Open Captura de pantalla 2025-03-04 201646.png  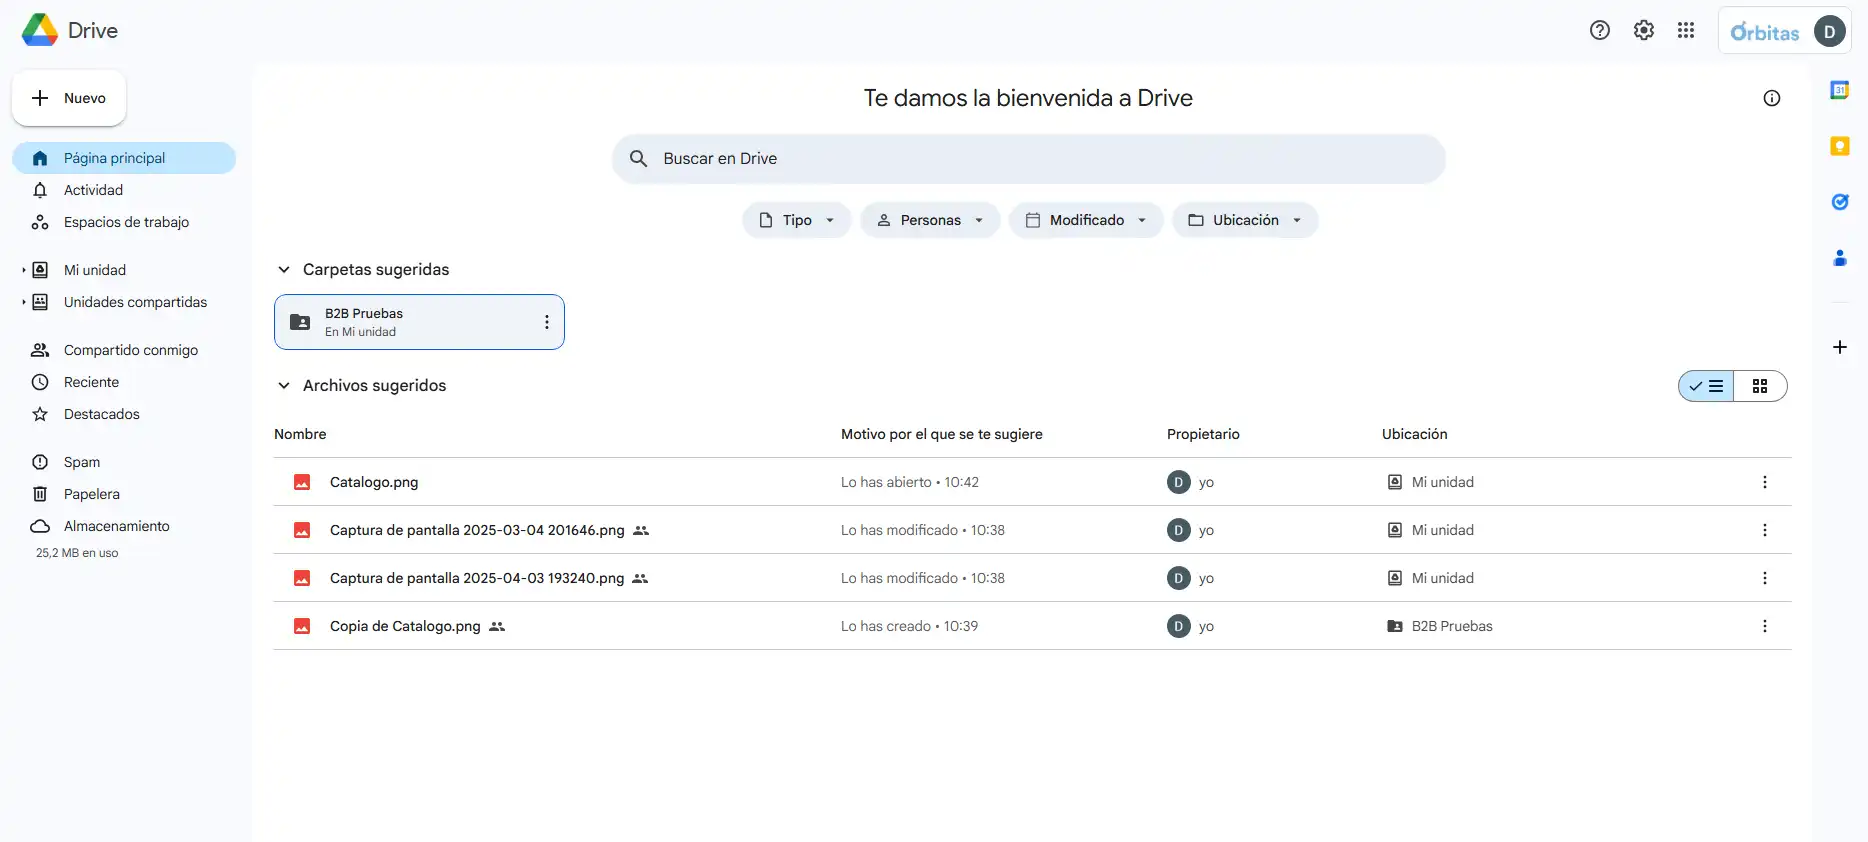coord(477,530)
